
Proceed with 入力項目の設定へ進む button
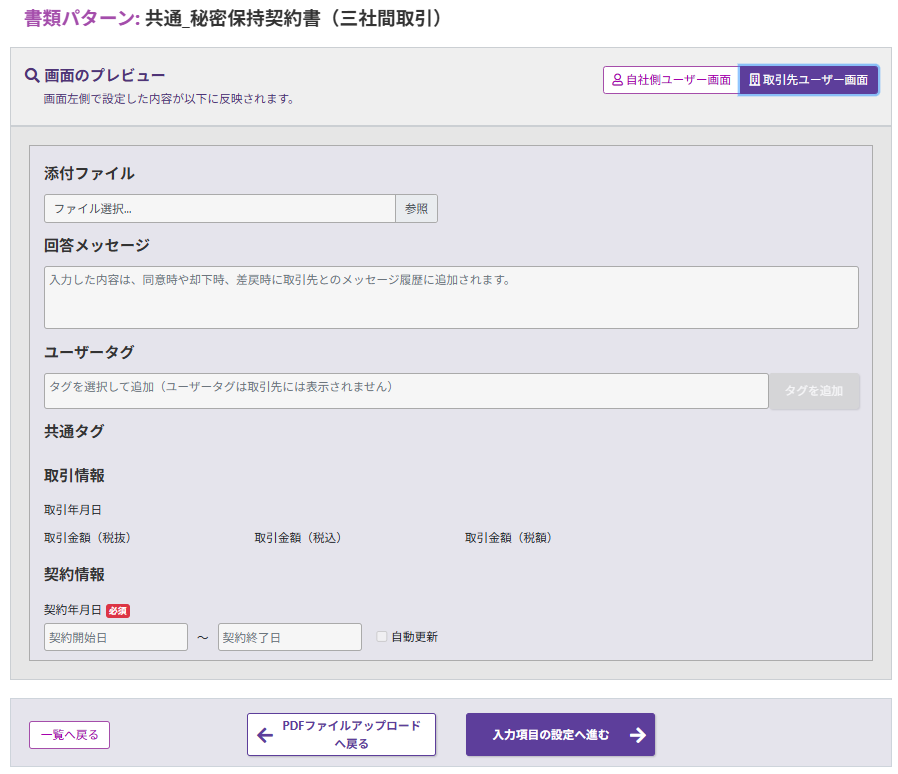[560, 734]
